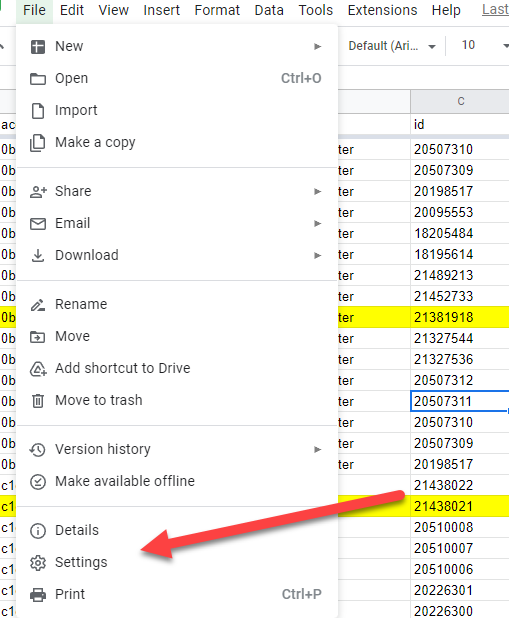Click the Open folder icon
The height and width of the screenshot is (618, 509).
38,78
